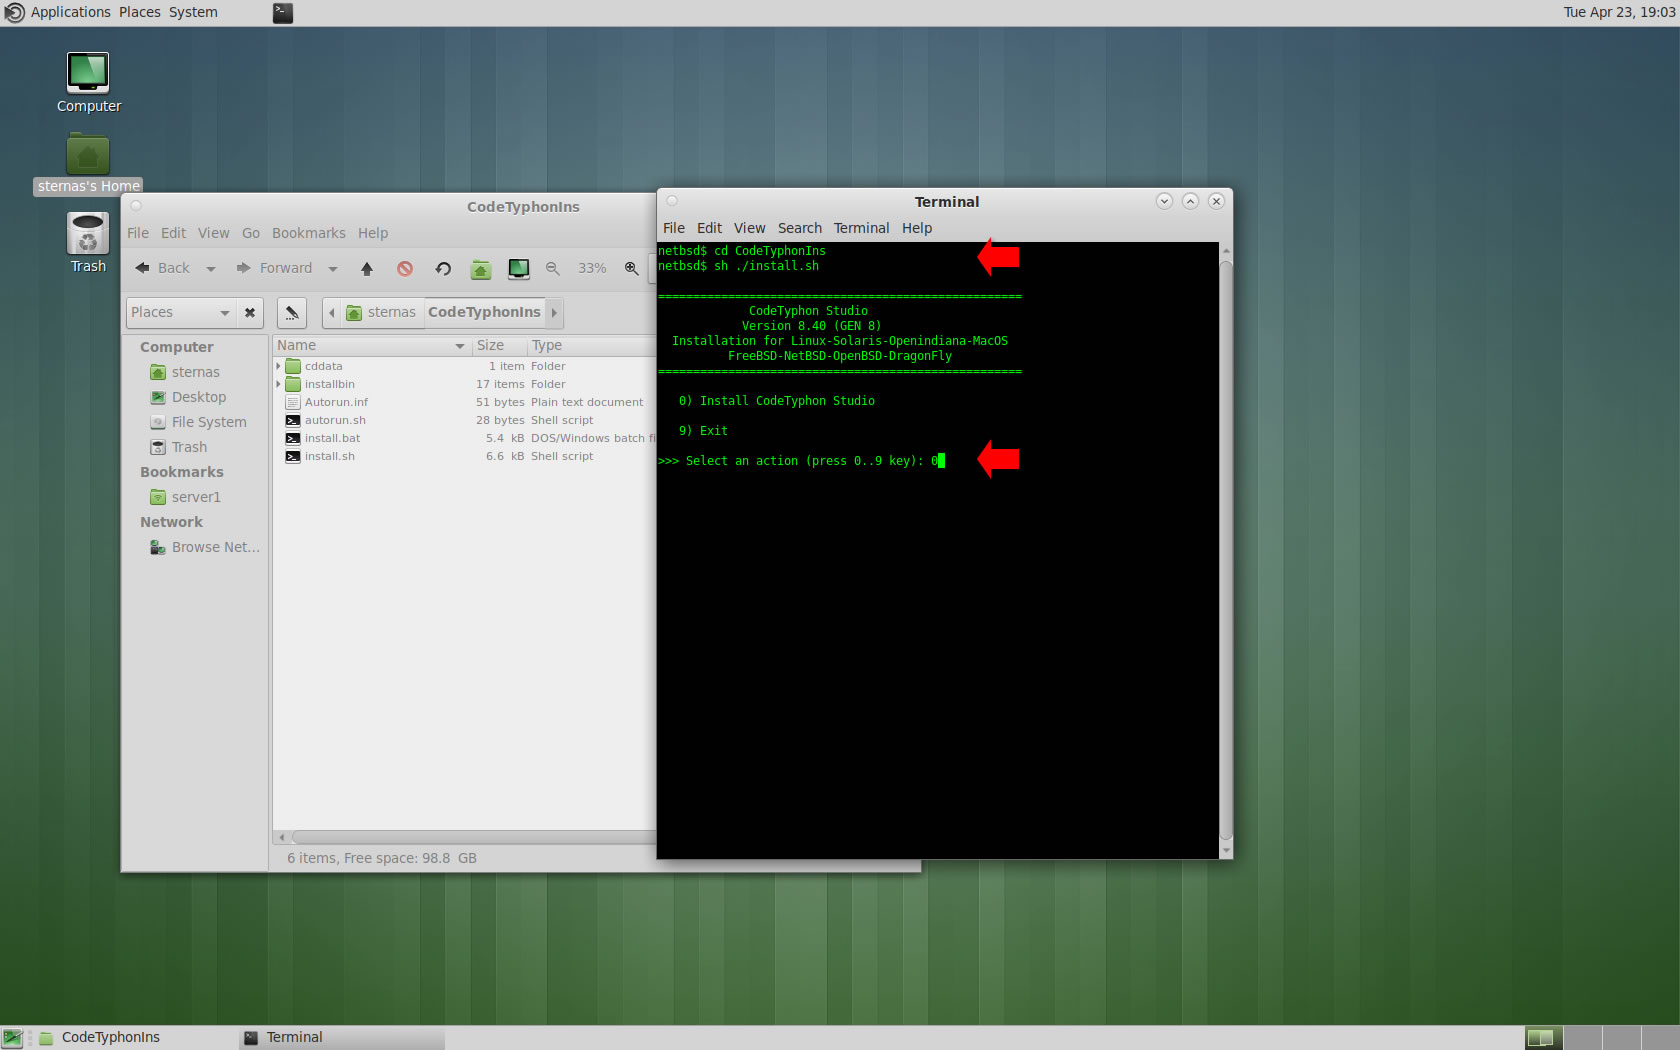Open Back history dropdown arrow
This screenshot has height=1050, width=1680.
pos(211,268)
